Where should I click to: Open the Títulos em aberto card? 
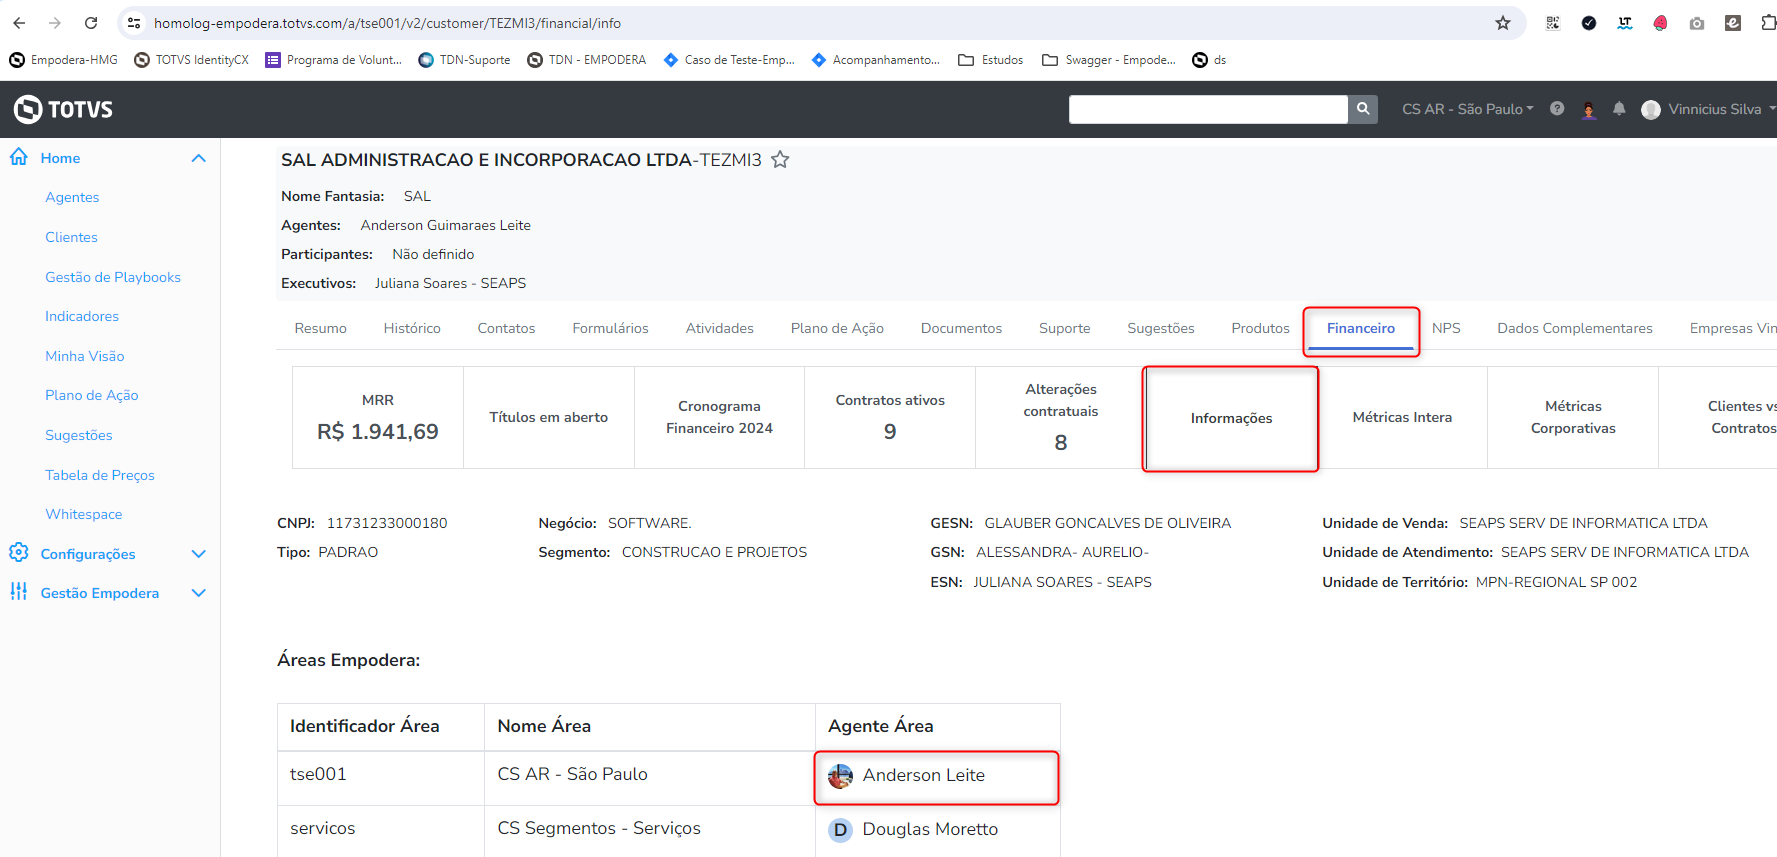tap(549, 417)
